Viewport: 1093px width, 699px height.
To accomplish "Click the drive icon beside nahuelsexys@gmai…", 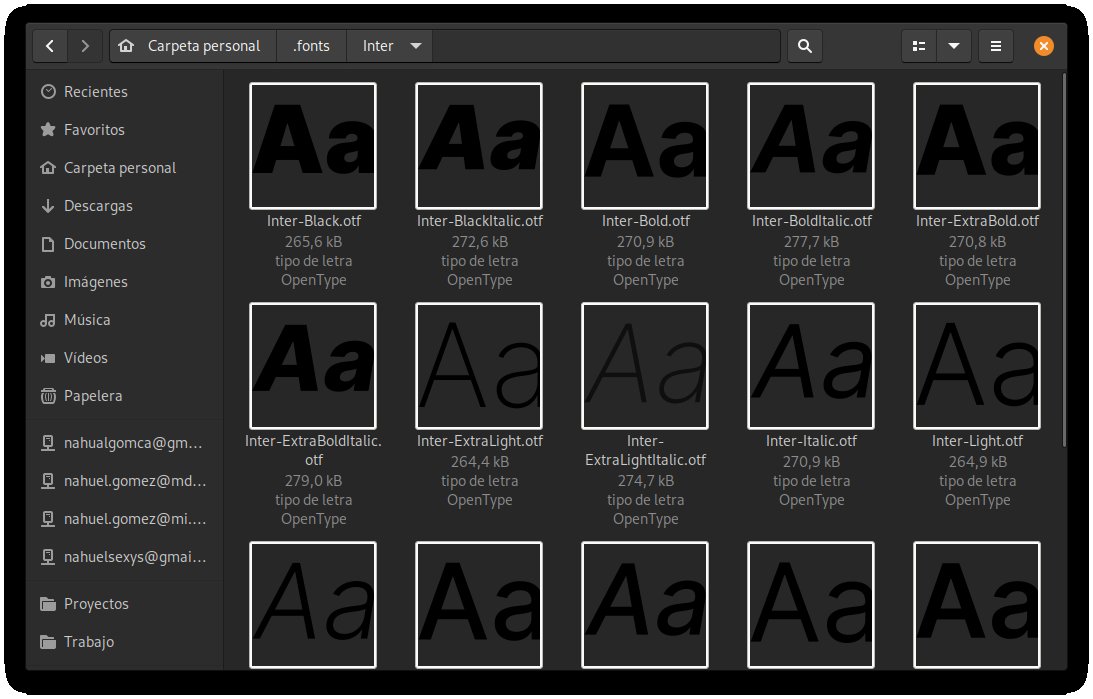I will (48, 557).
